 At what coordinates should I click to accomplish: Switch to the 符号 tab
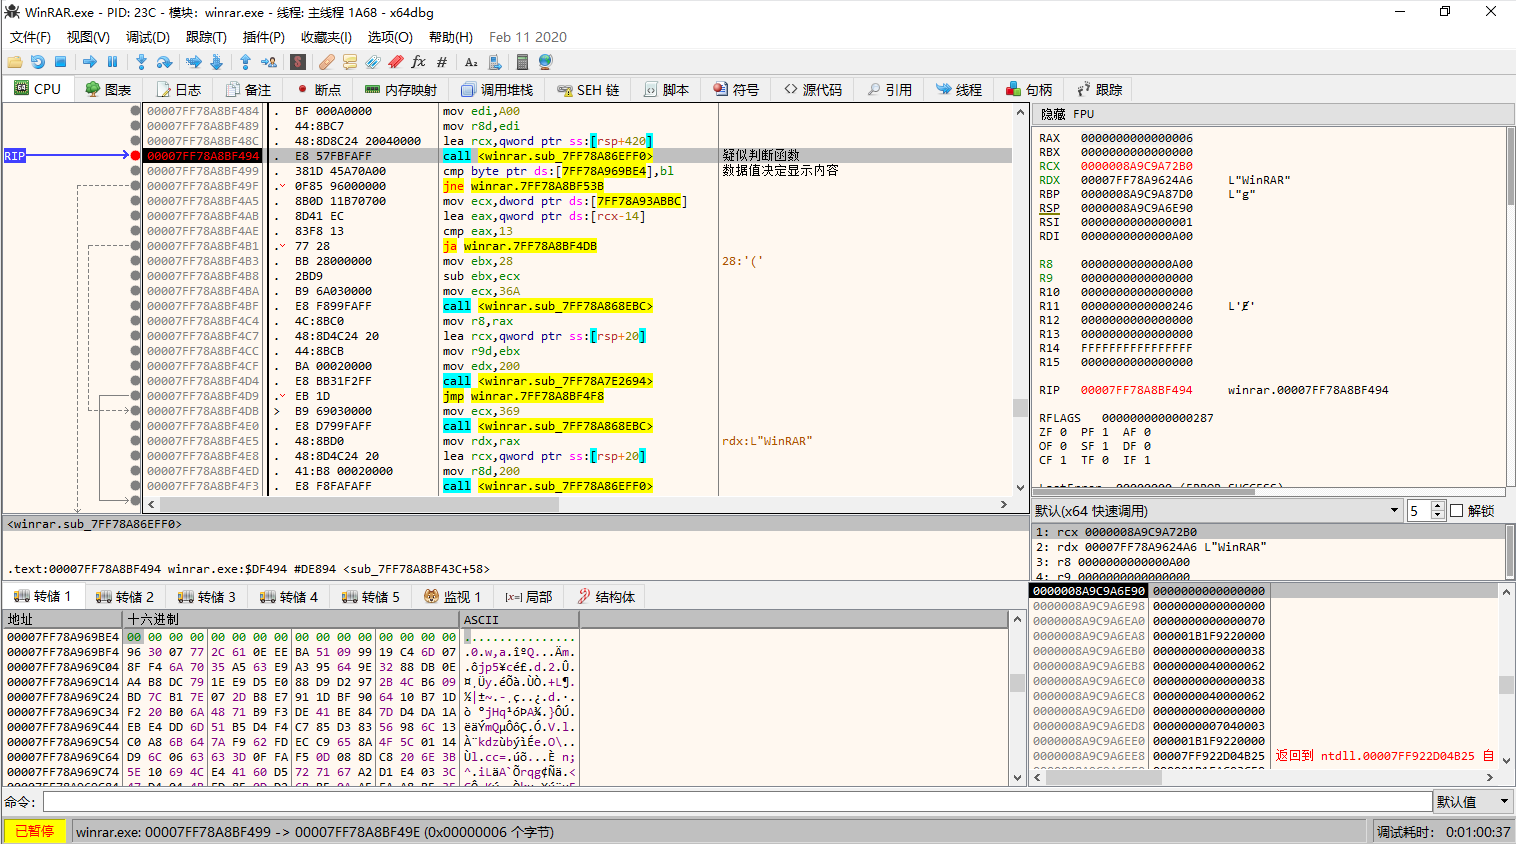point(736,89)
